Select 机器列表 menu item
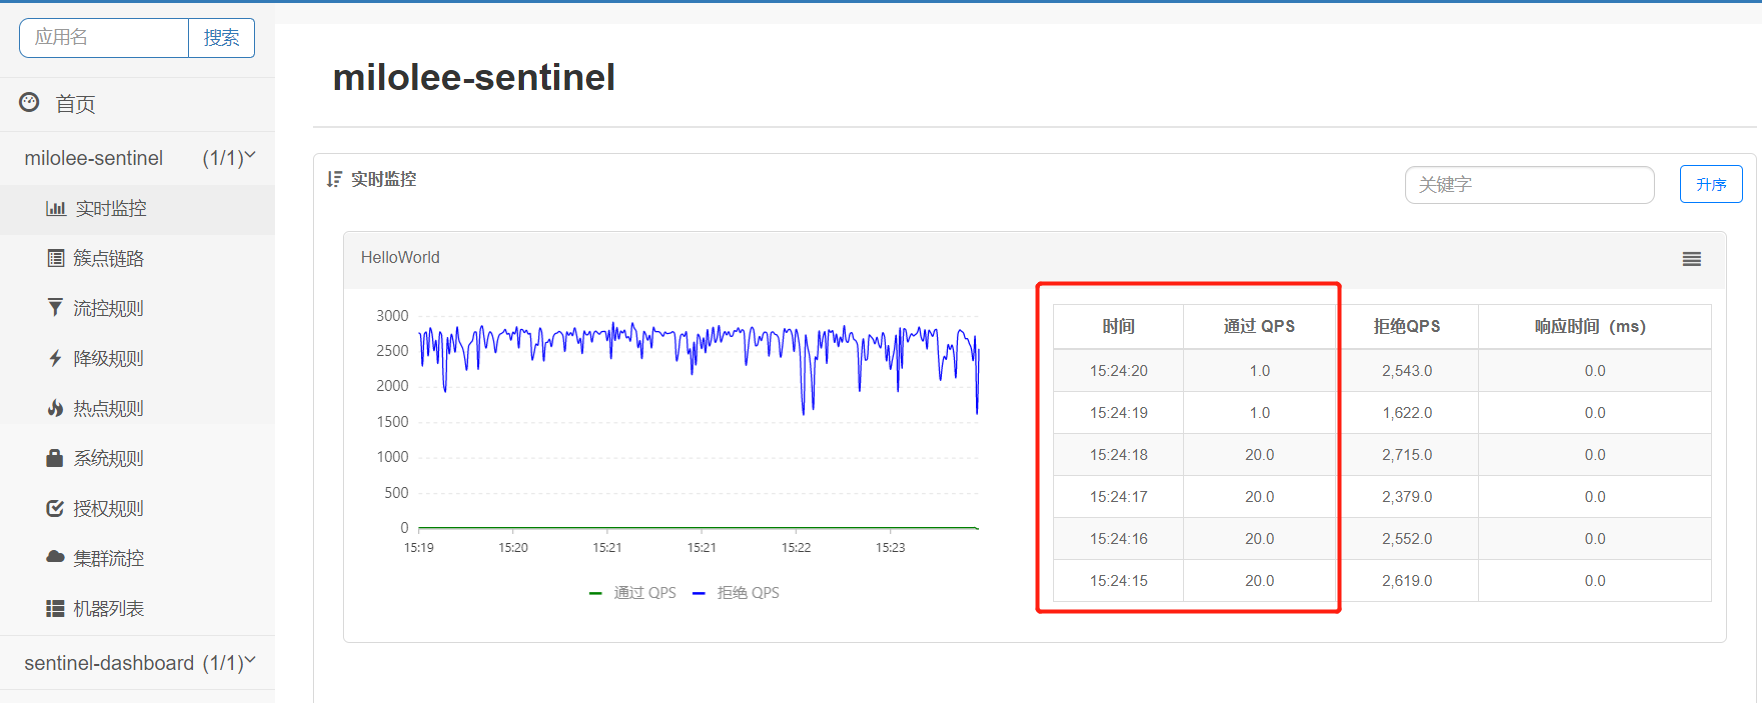 pos(137,609)
